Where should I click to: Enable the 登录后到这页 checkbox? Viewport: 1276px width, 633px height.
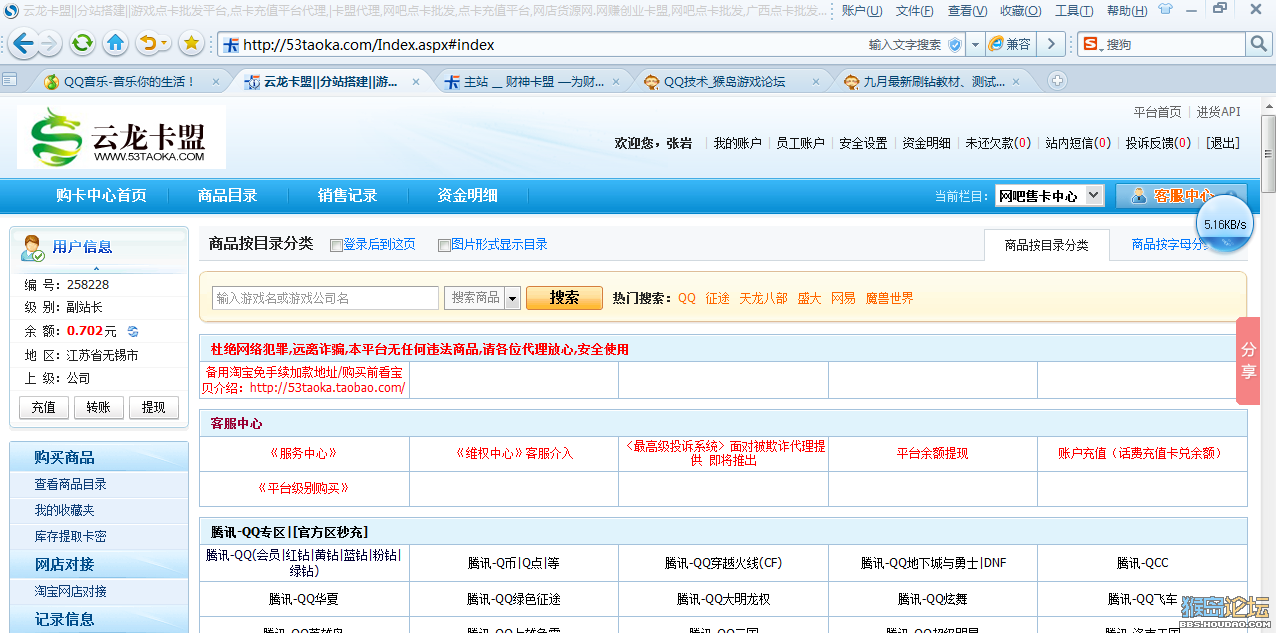(x=336, y=245)
